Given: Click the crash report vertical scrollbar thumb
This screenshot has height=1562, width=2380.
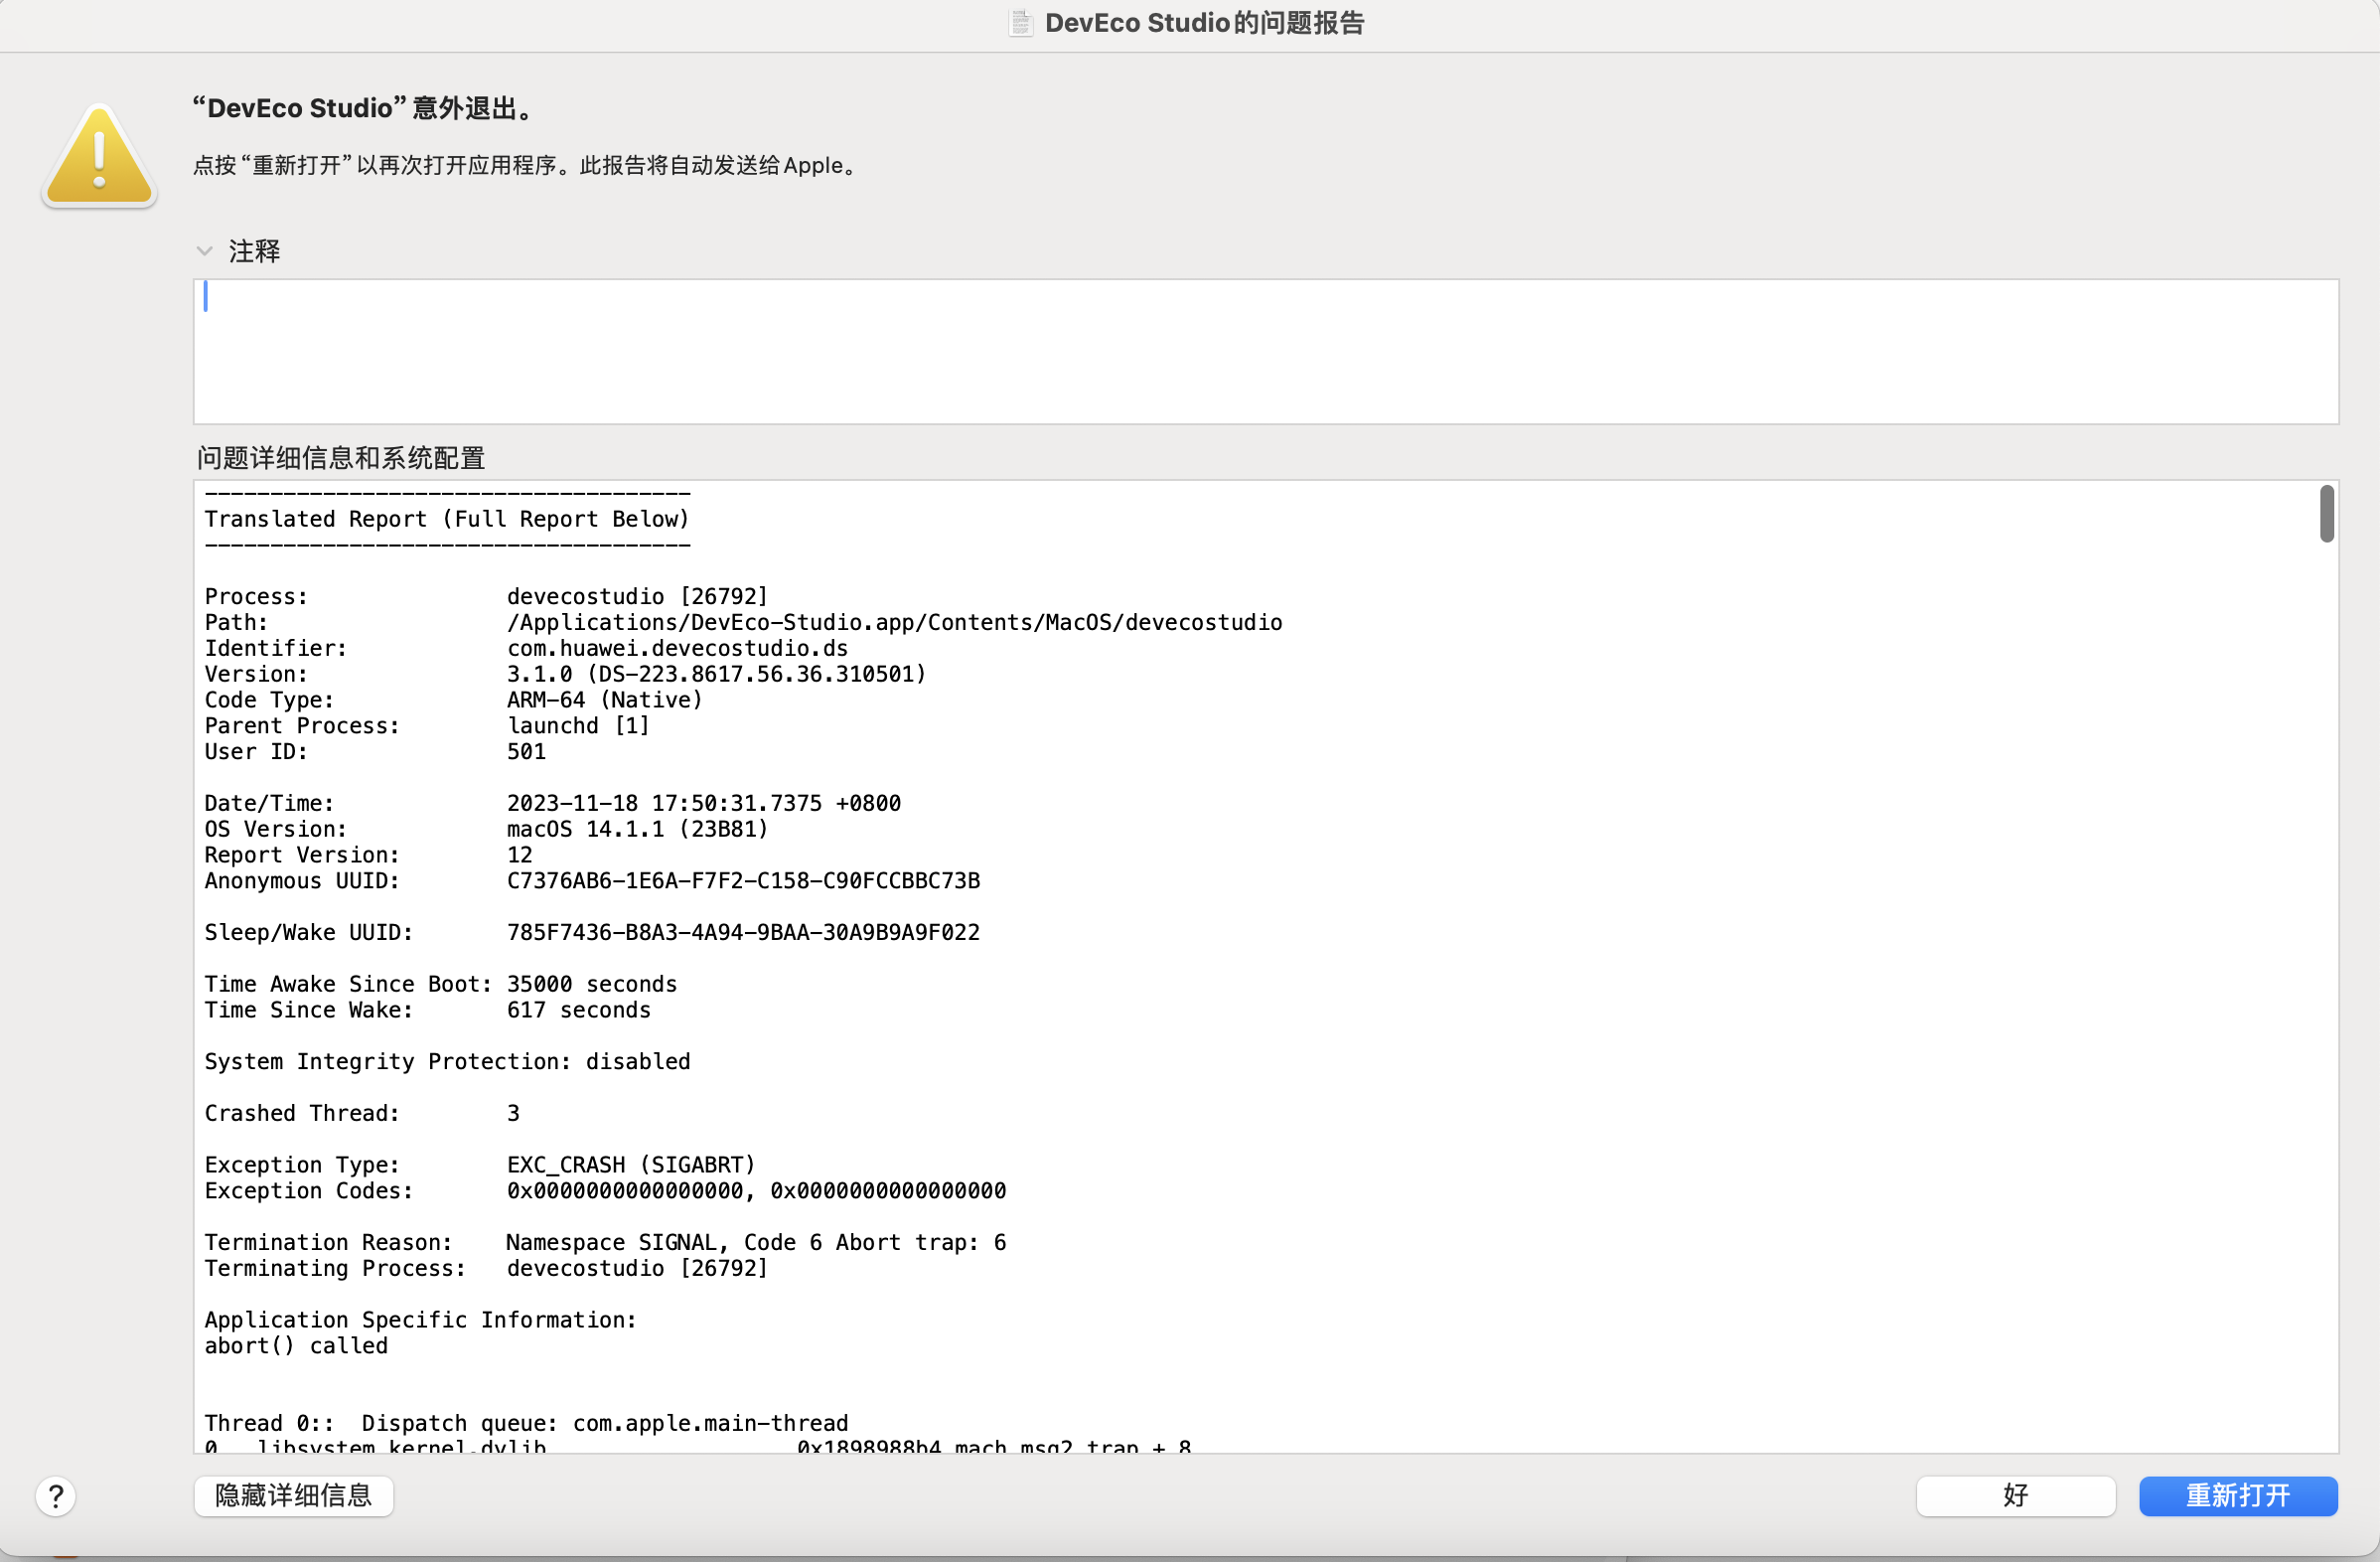Looking at the screenshot, I should point(2327,514).
